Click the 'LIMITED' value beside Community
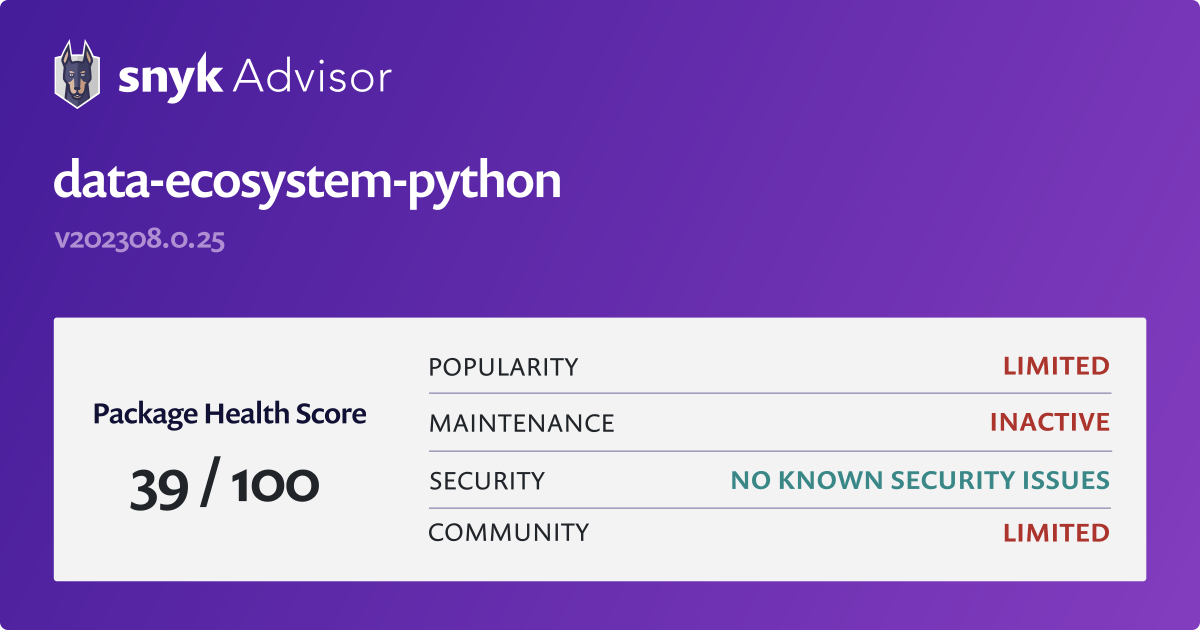Viewport: 1200px width, 630px height. (1056, 533)
